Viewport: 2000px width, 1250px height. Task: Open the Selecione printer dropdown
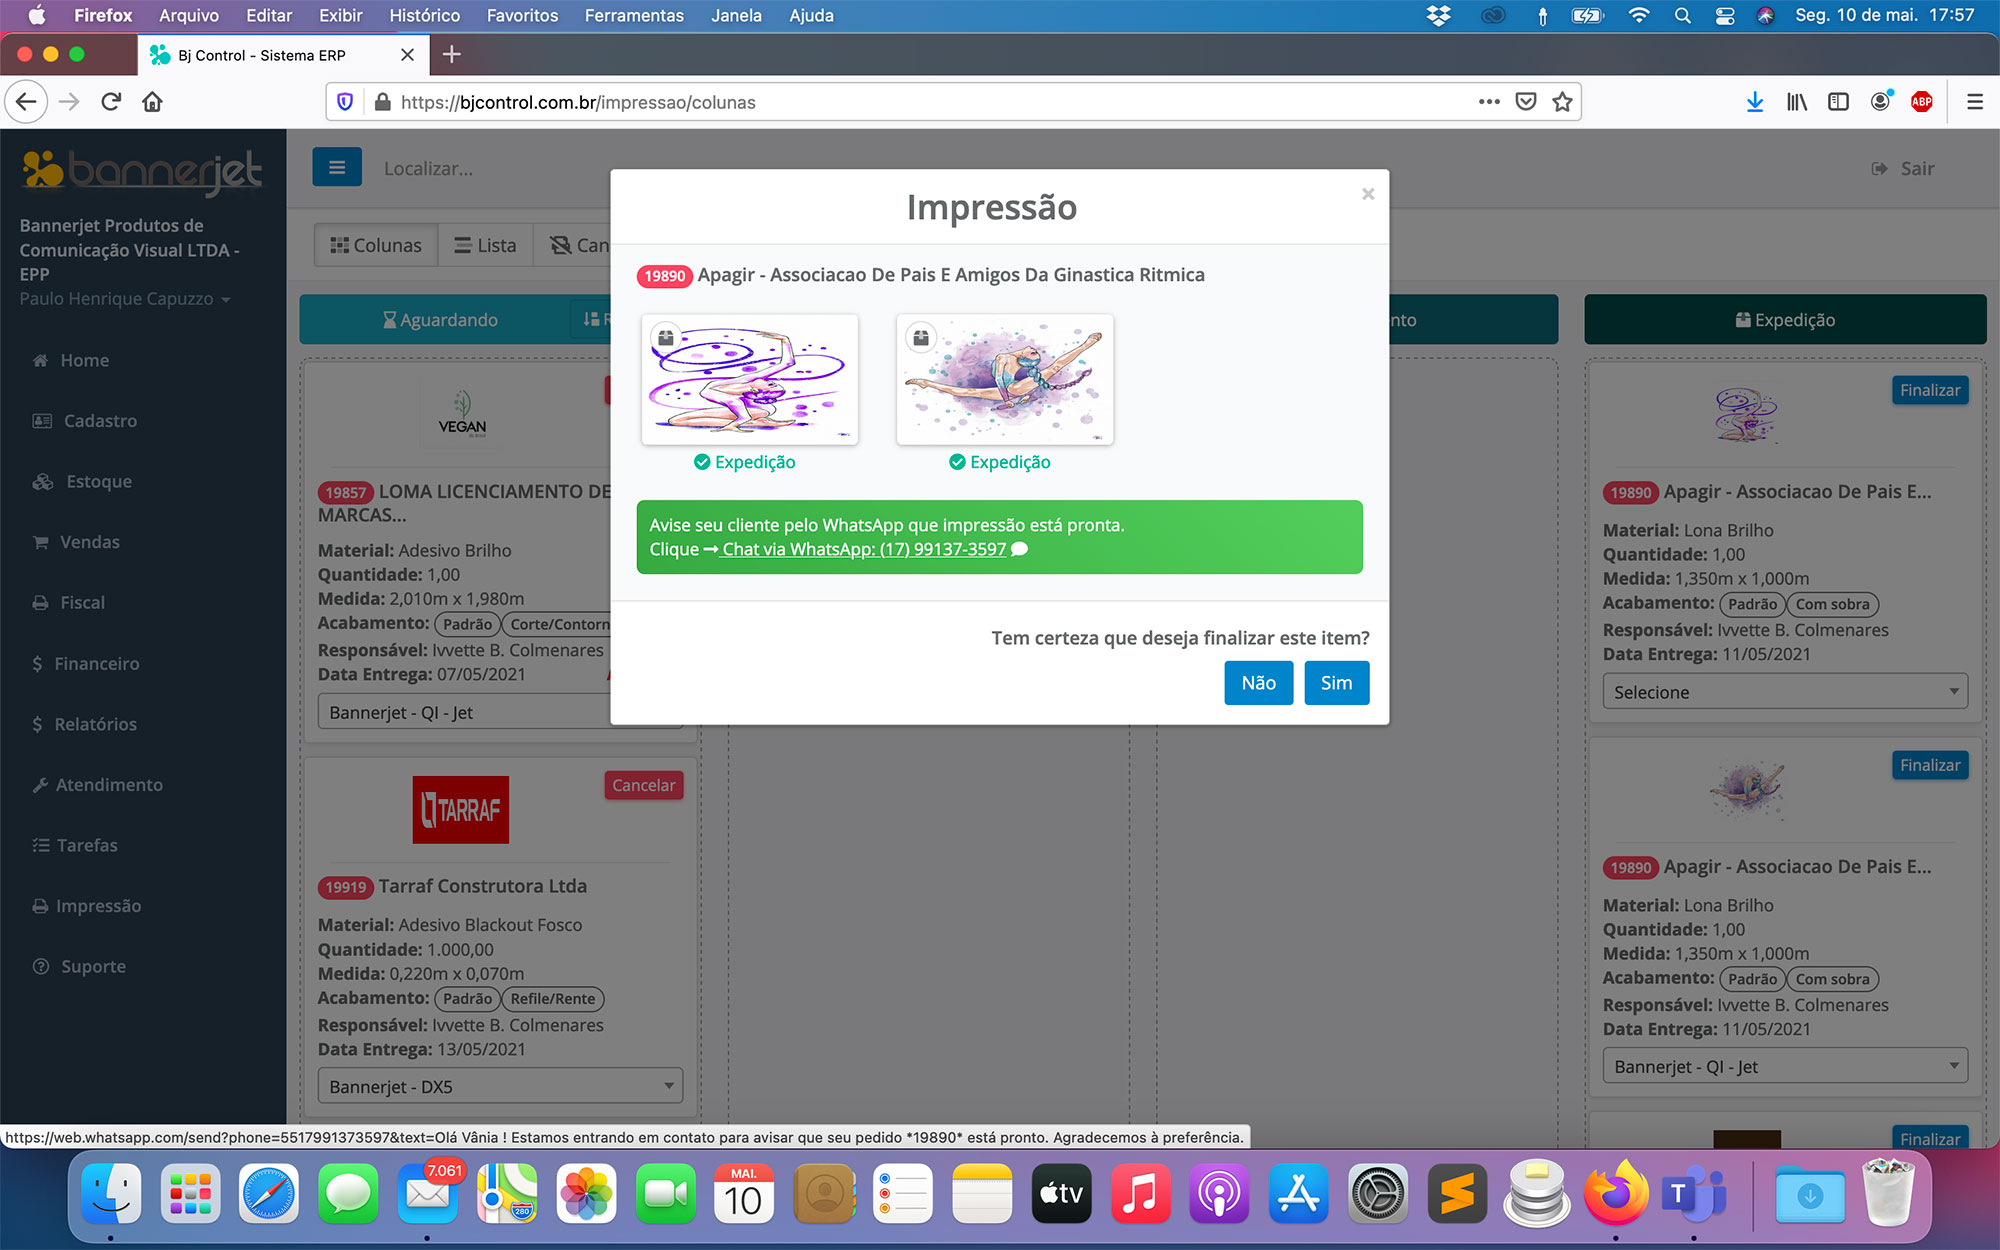[1784, 692]
